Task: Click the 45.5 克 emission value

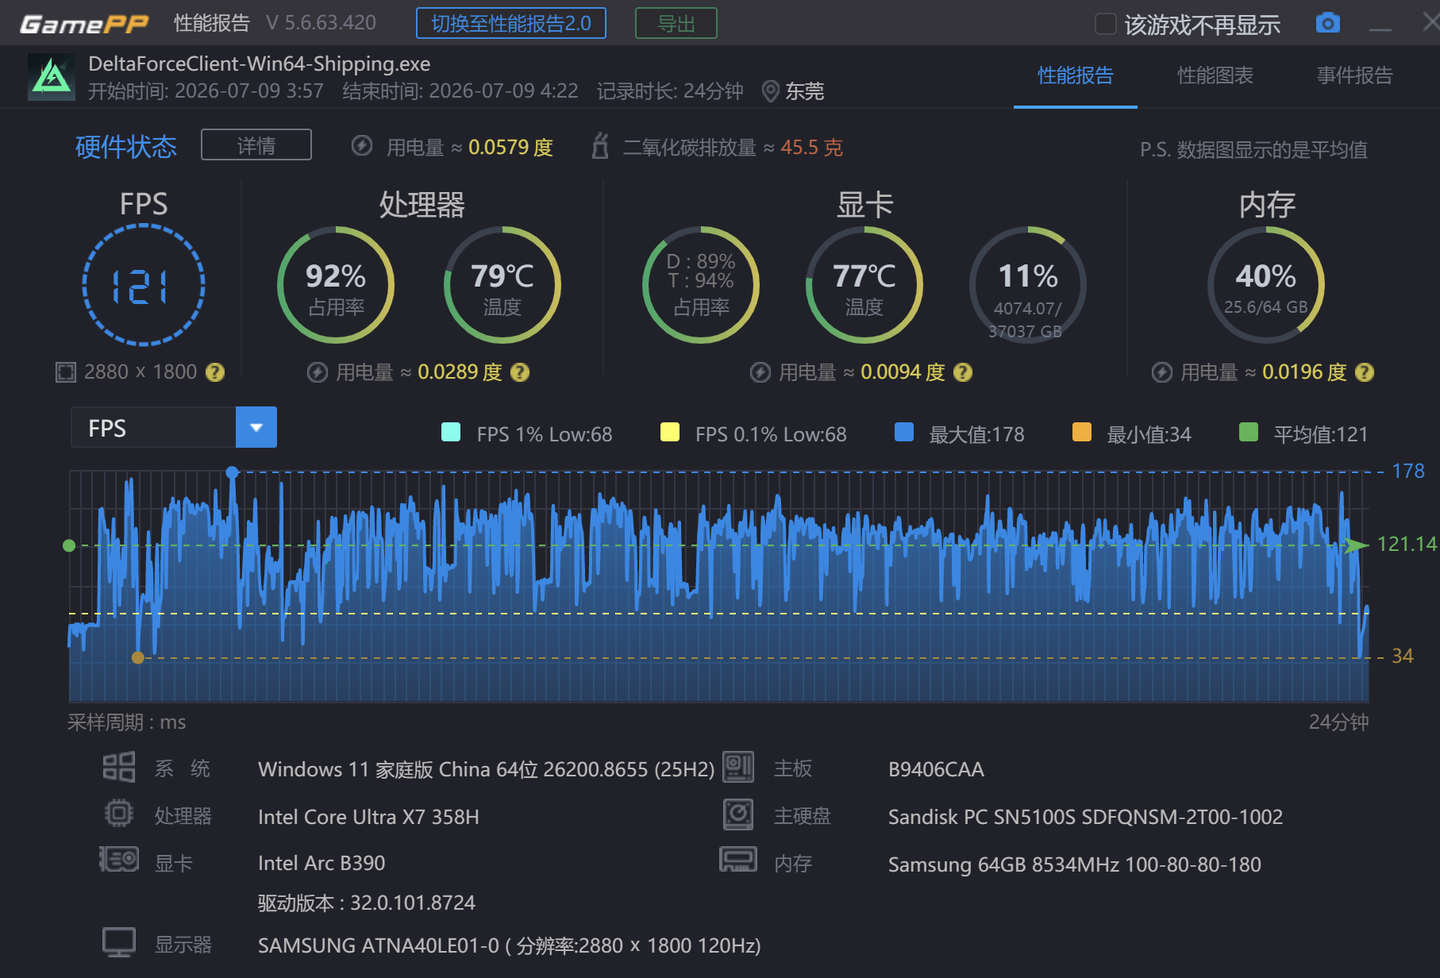Action: 811,147
